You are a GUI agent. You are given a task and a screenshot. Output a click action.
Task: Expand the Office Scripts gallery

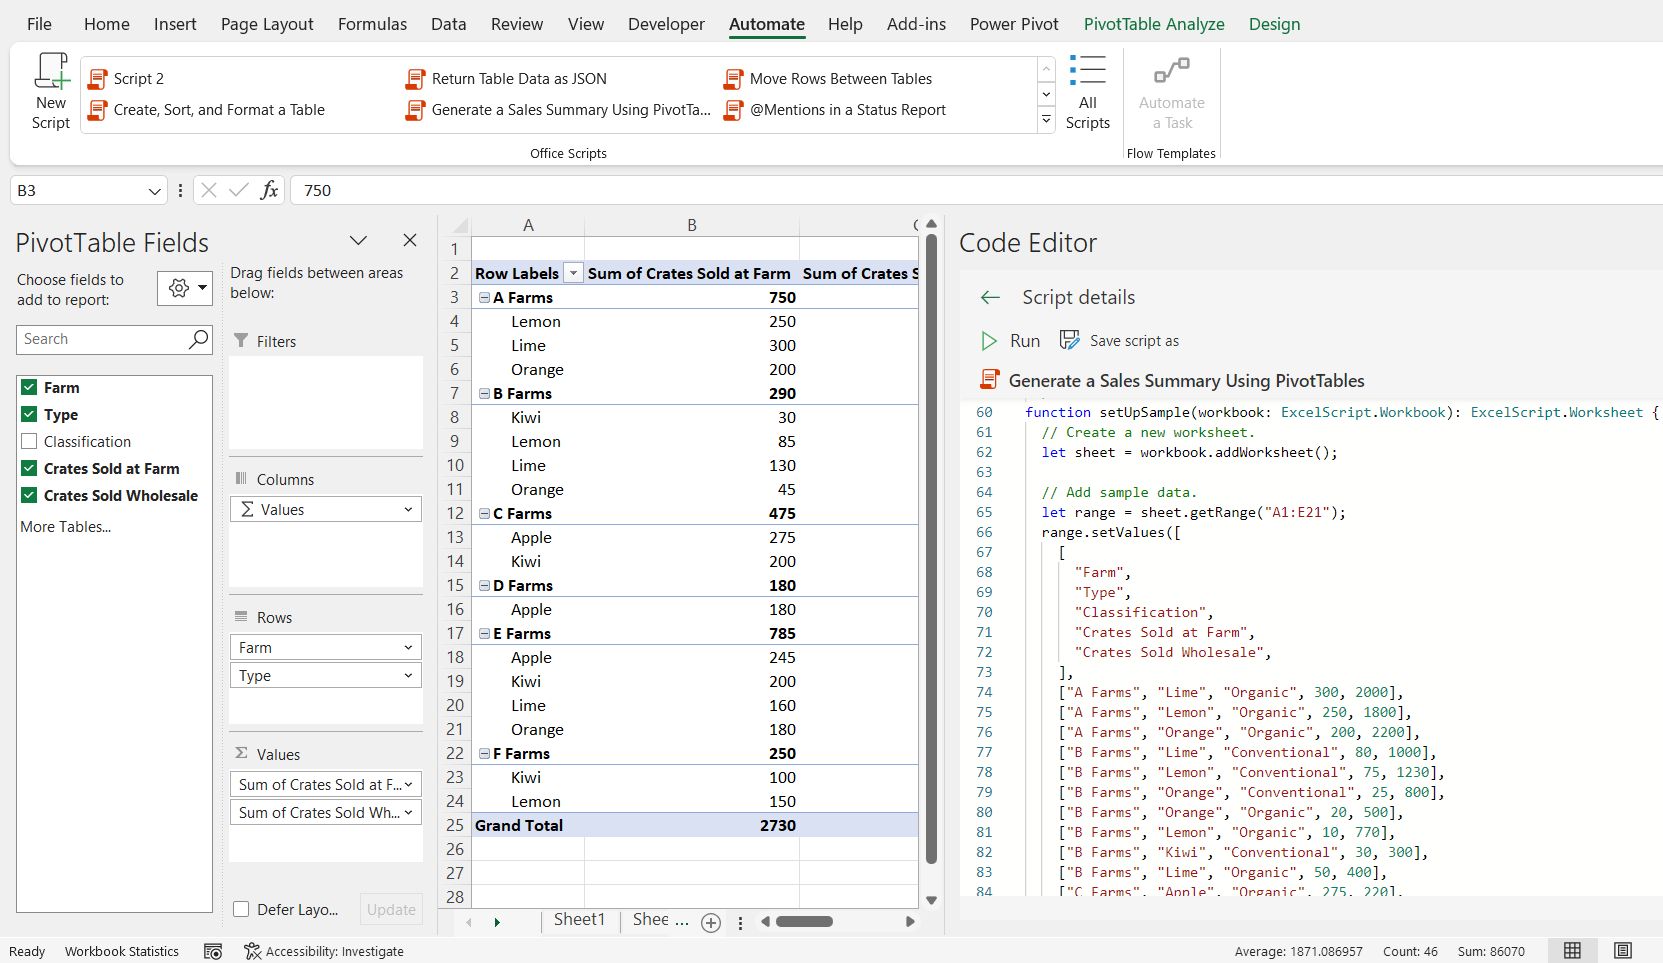coord(1046,120)
